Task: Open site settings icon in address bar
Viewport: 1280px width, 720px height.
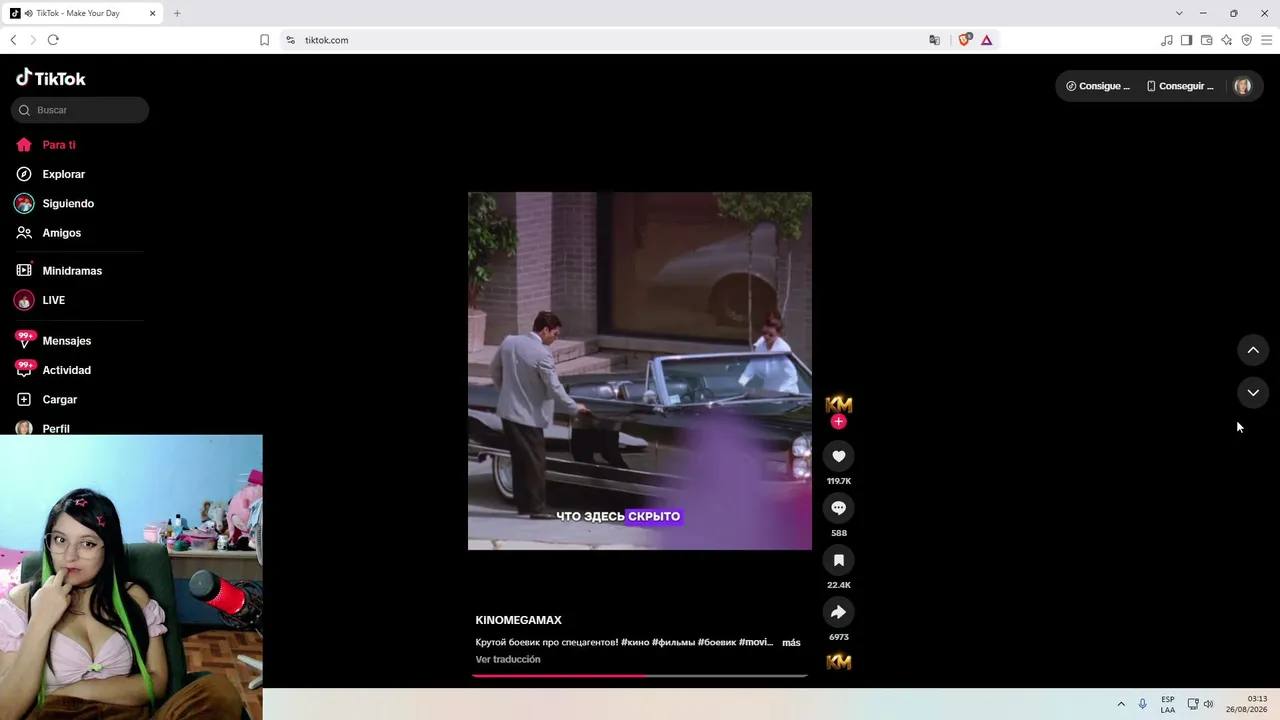Action: click(x=290, y=40)
